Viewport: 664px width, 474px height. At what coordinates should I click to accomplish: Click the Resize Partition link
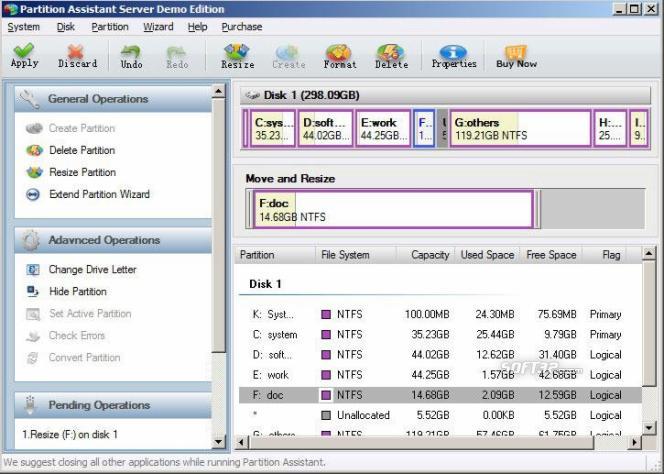(x=82, y=172)
